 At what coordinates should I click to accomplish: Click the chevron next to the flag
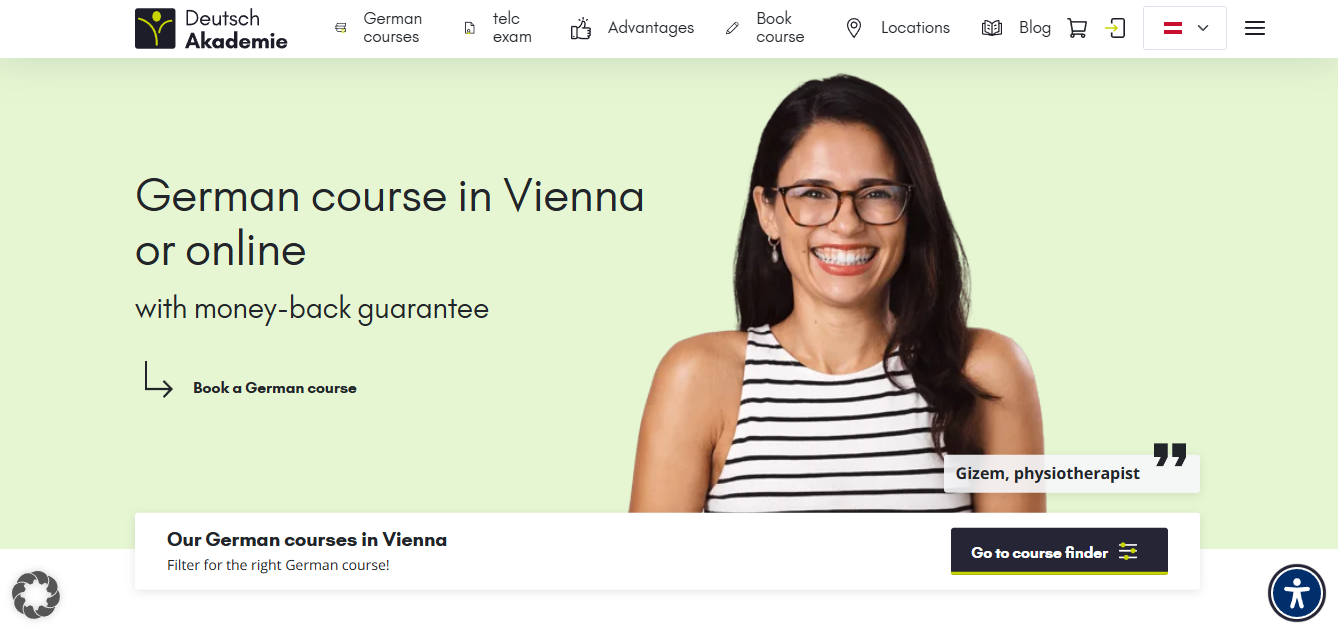click(1203, 28)
